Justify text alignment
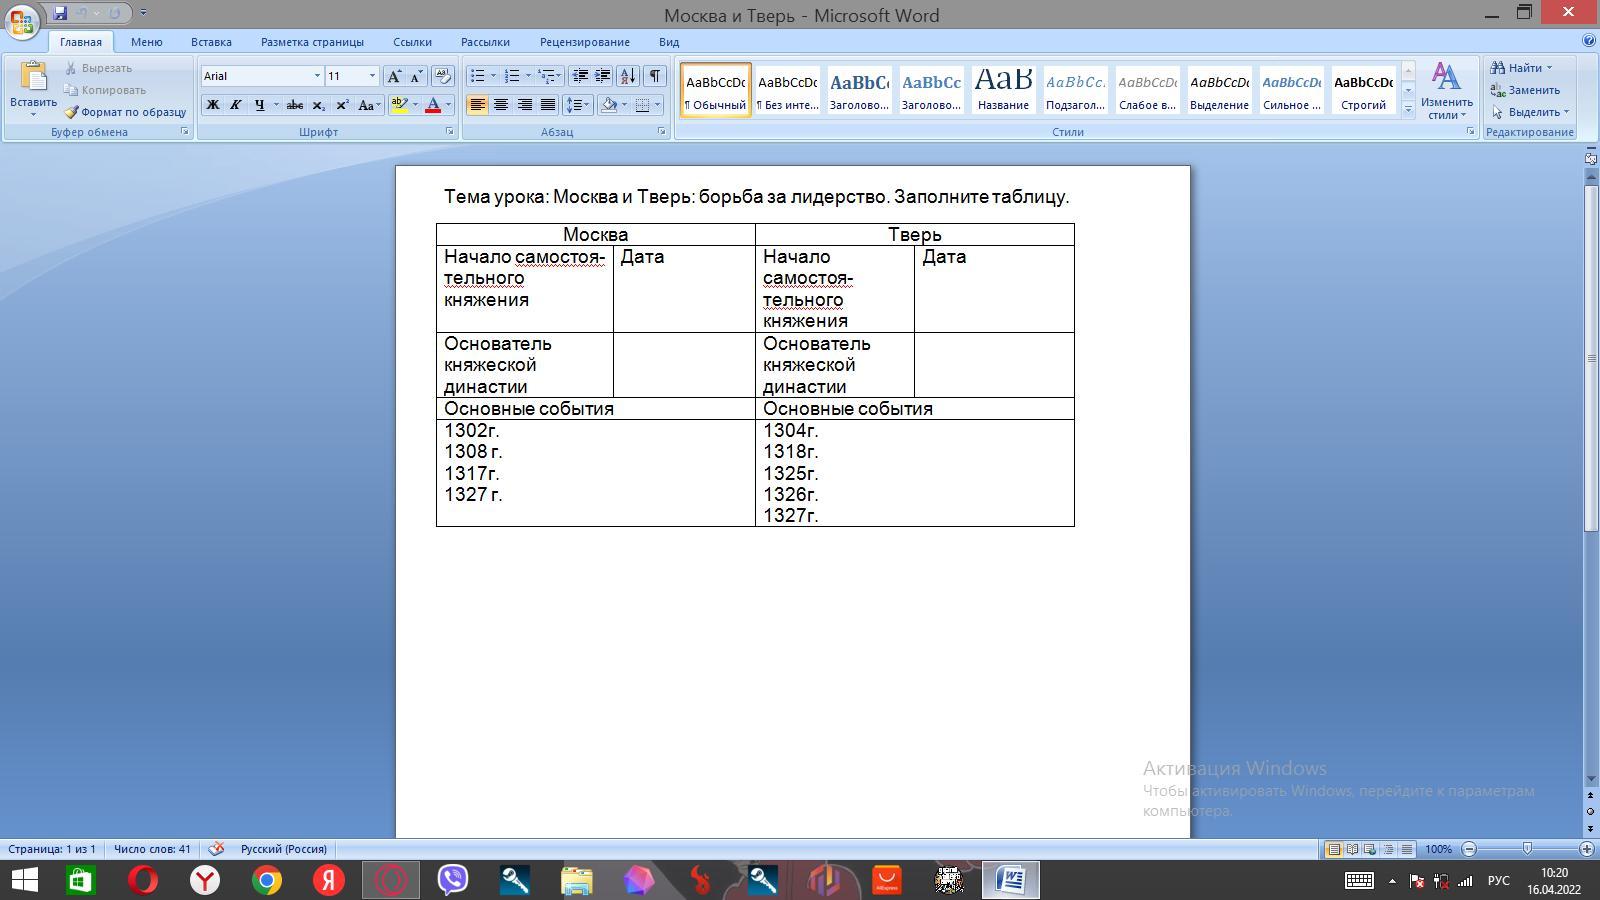Image resolution: width=1600 pixels, height=900 pixels. point(547,105)
